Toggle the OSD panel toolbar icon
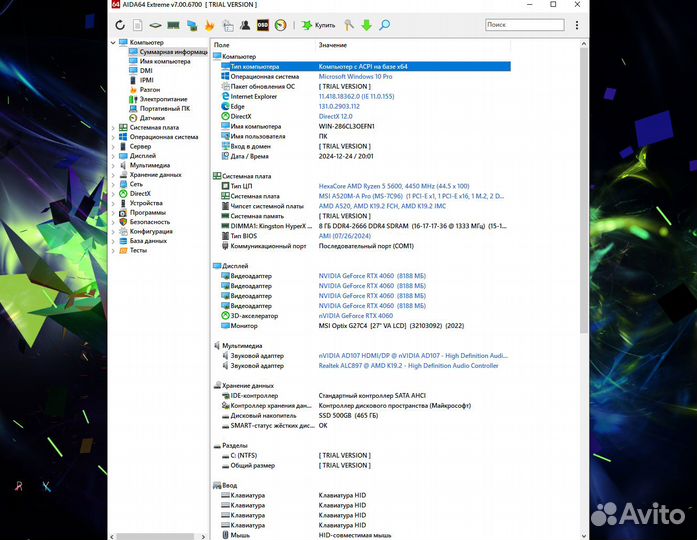 [263, 25]
